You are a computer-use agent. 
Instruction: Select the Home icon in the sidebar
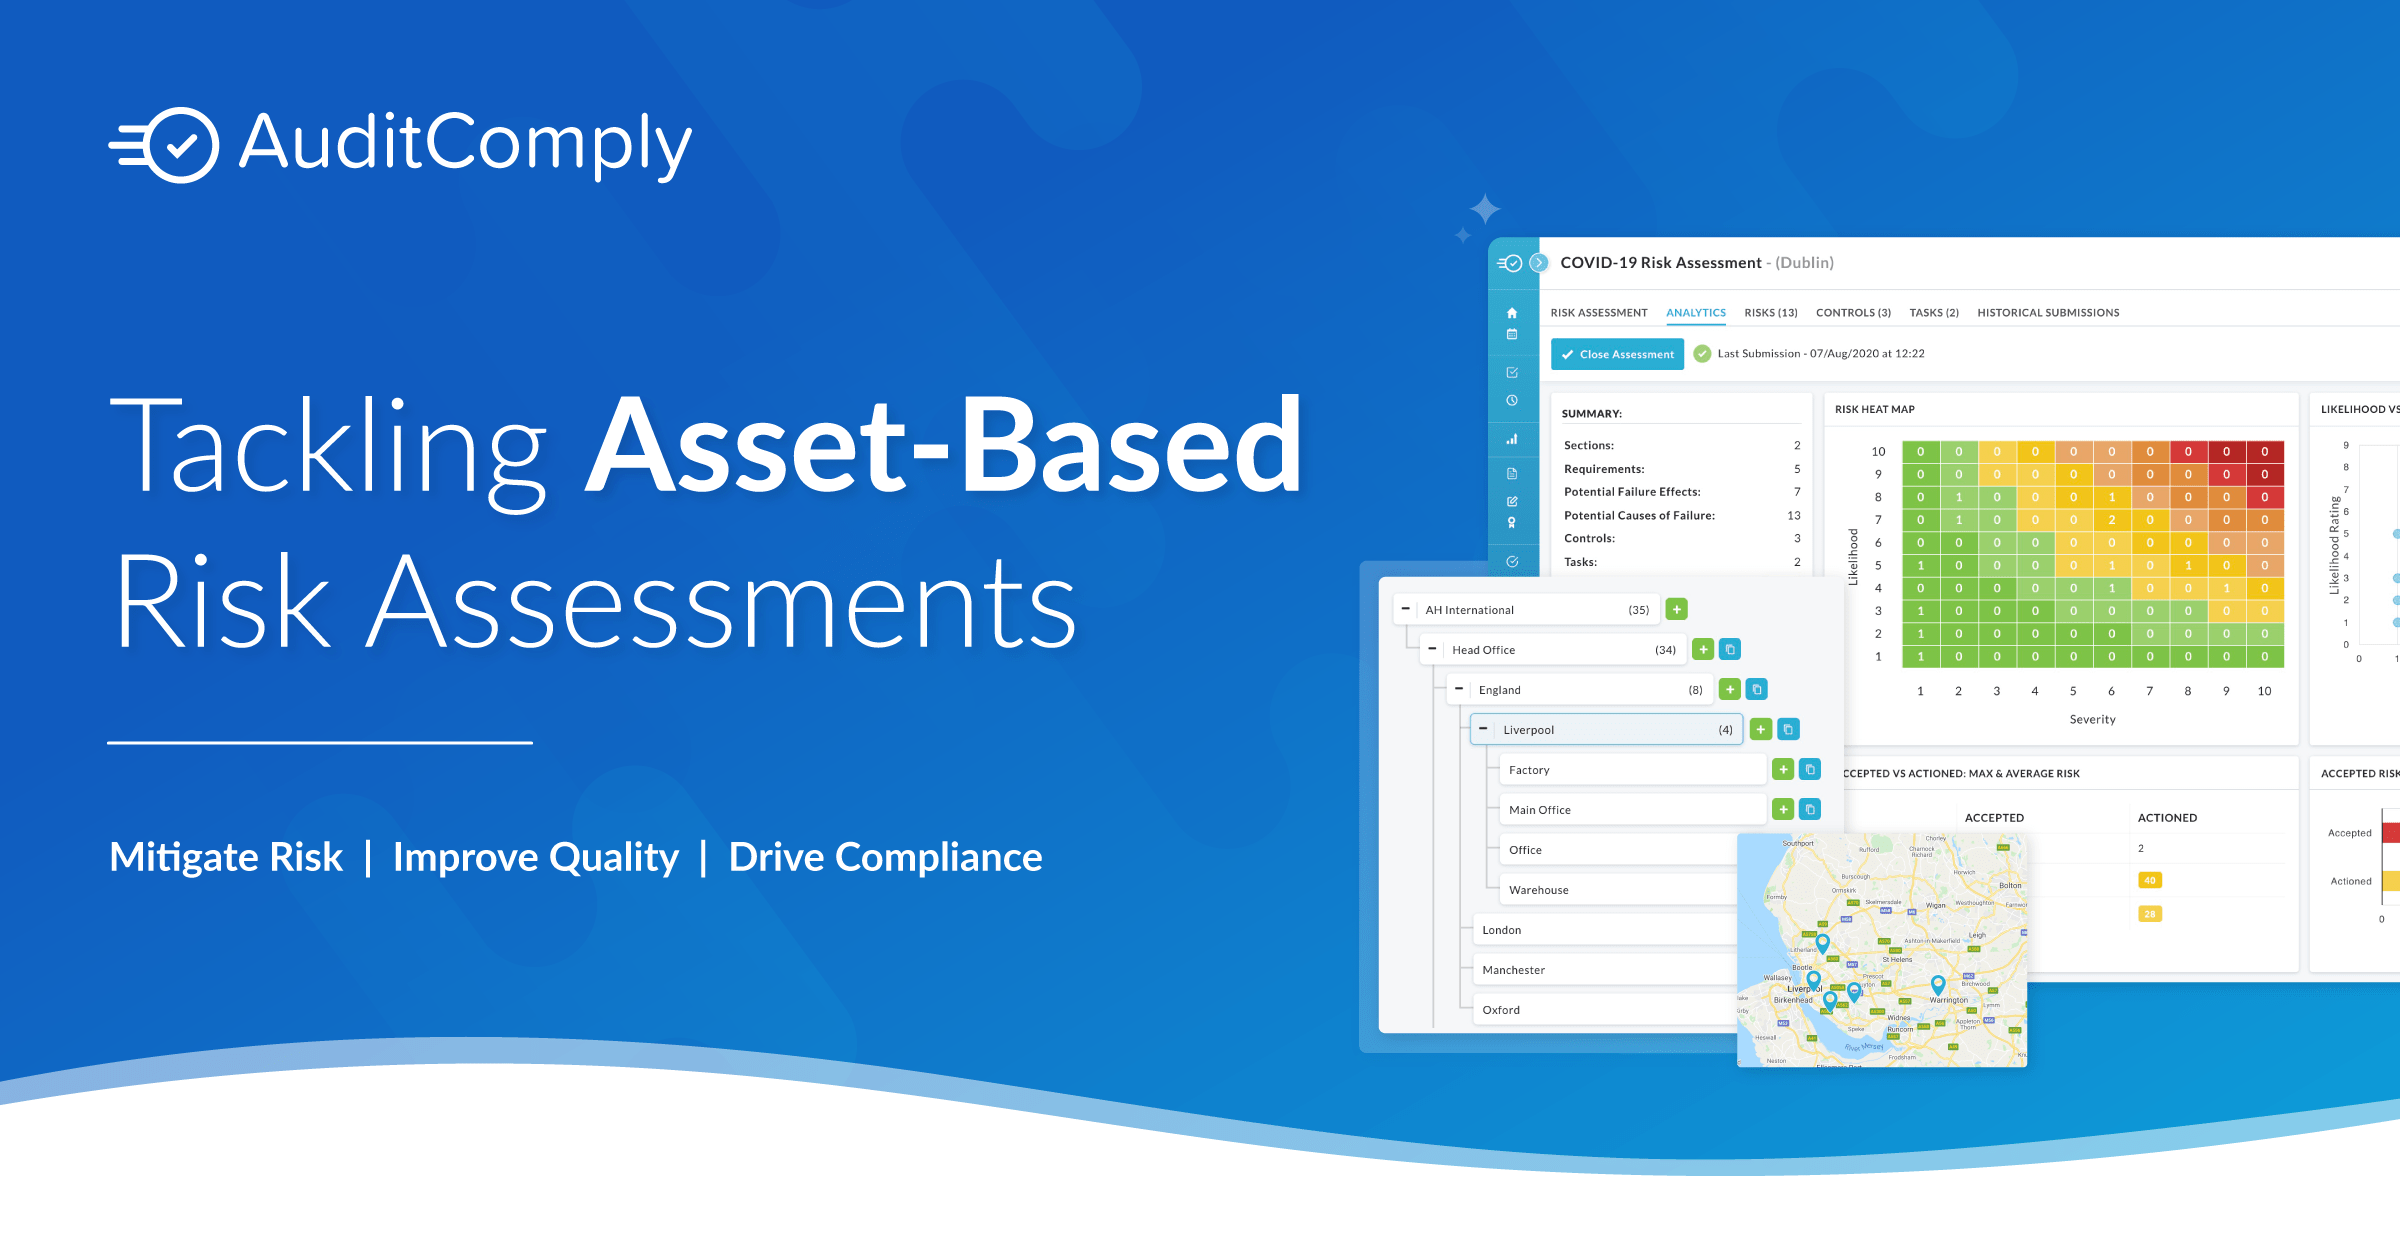click(1512, 312)
